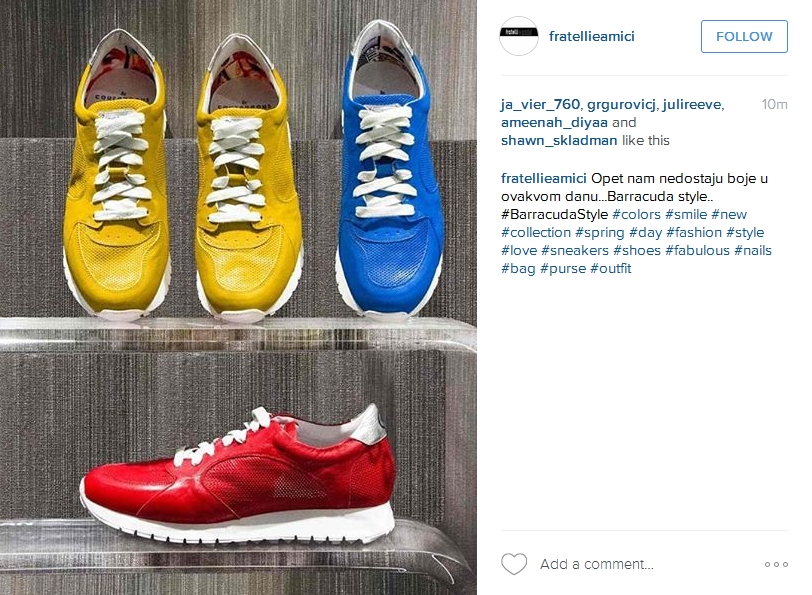Browse the #sneakers hashtag

pyautogui.click(x=575, y=251)
